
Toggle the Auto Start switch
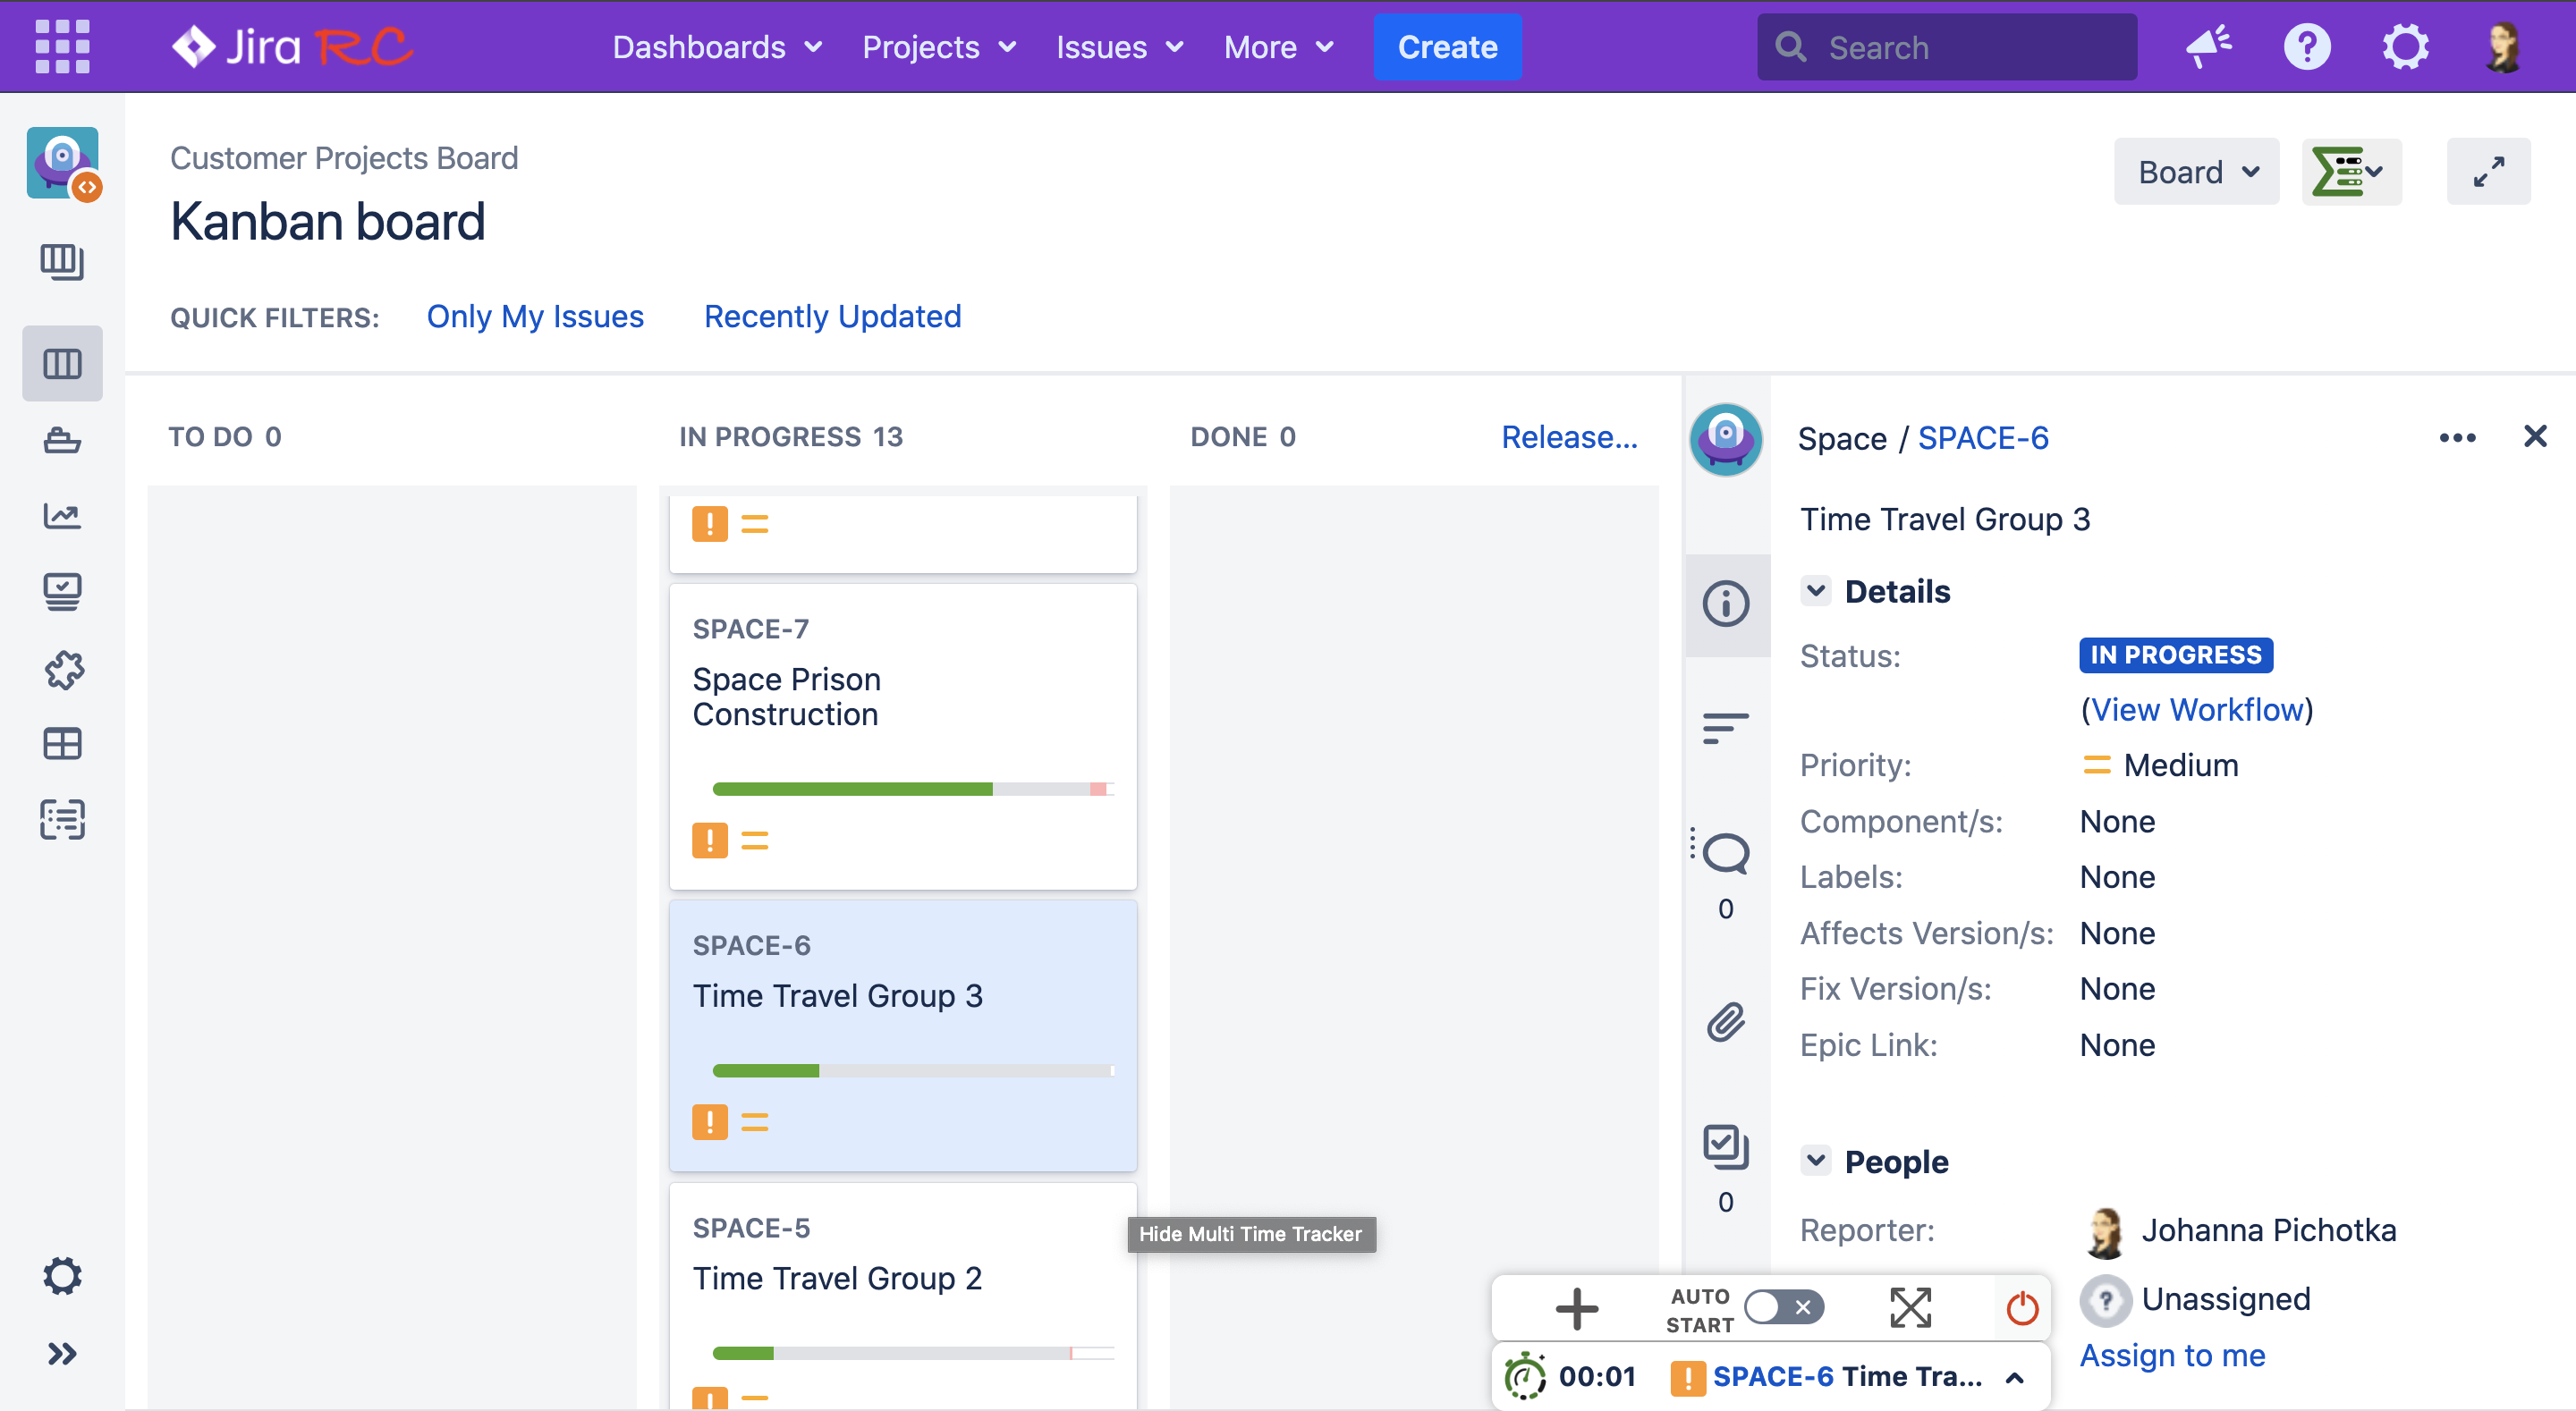pos(1784,1308)
